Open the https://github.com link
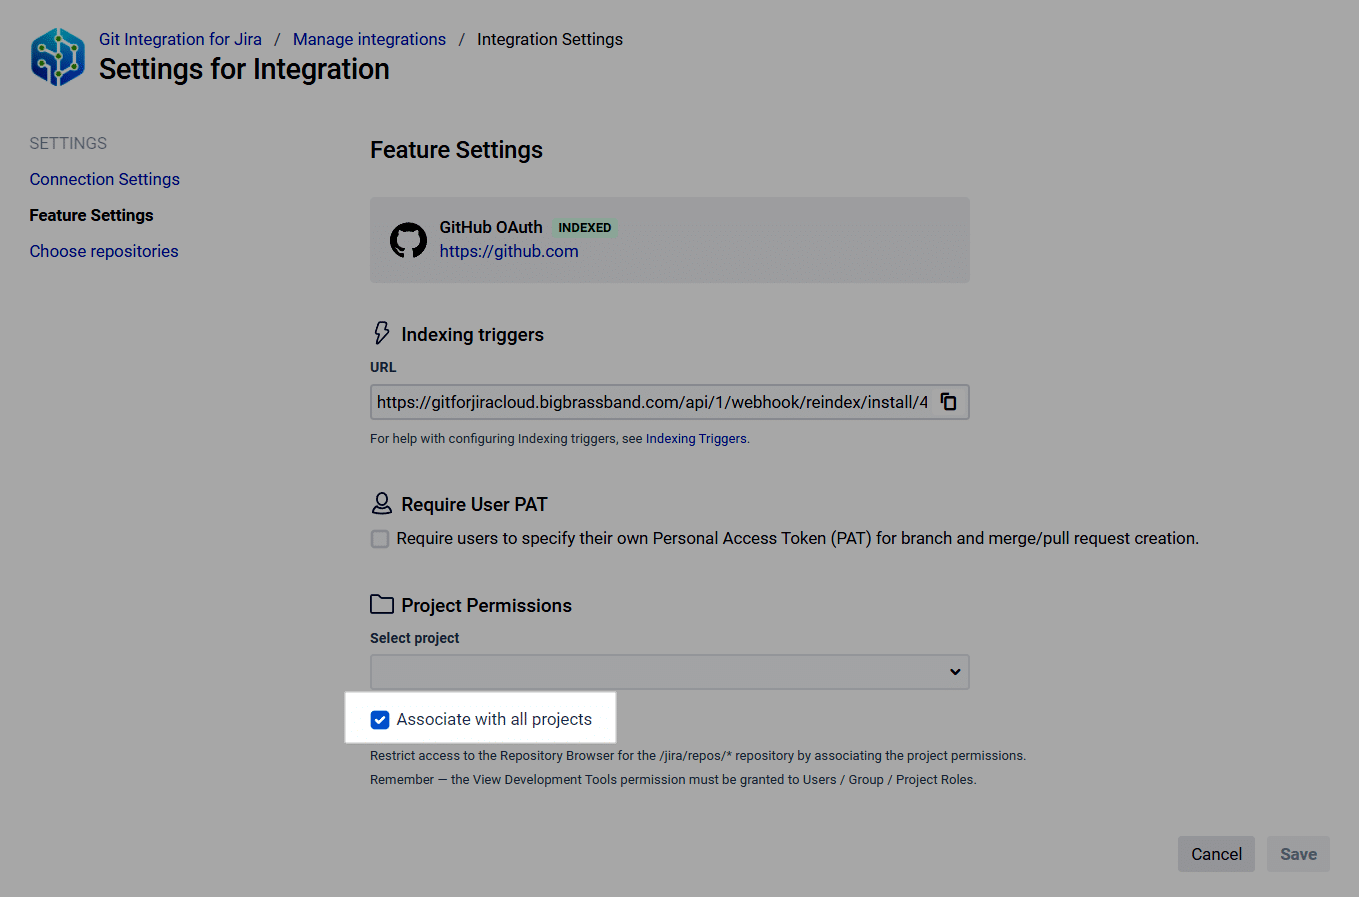Viewport: 1359px width, 897px height. point(509,251)
